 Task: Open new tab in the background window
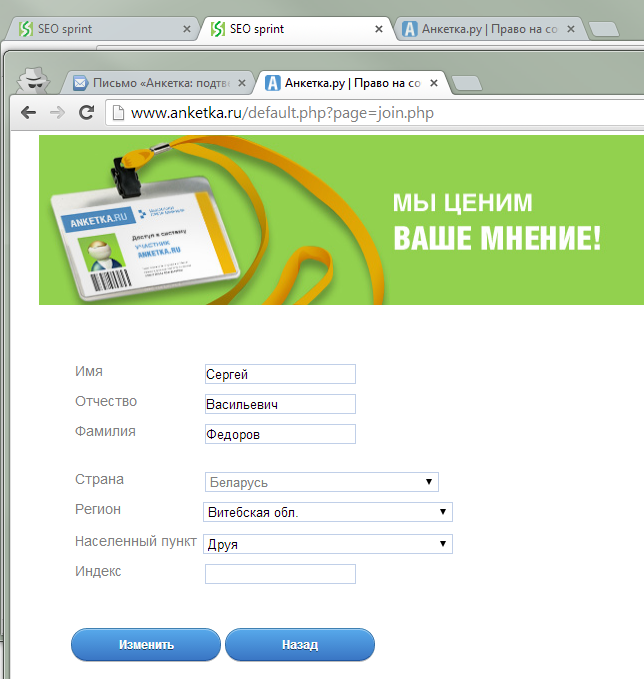604,29
